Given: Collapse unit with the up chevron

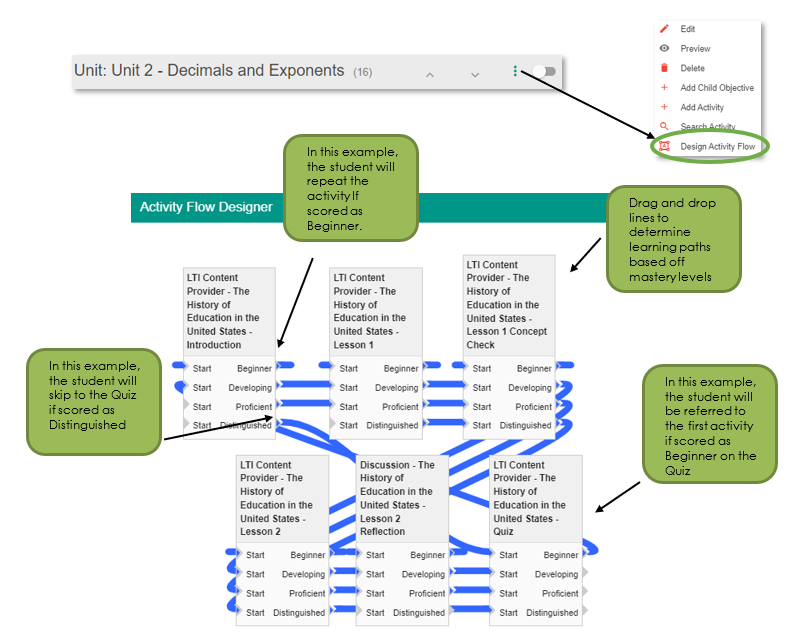Looking at the screenshot, I should tap(430, 74).
